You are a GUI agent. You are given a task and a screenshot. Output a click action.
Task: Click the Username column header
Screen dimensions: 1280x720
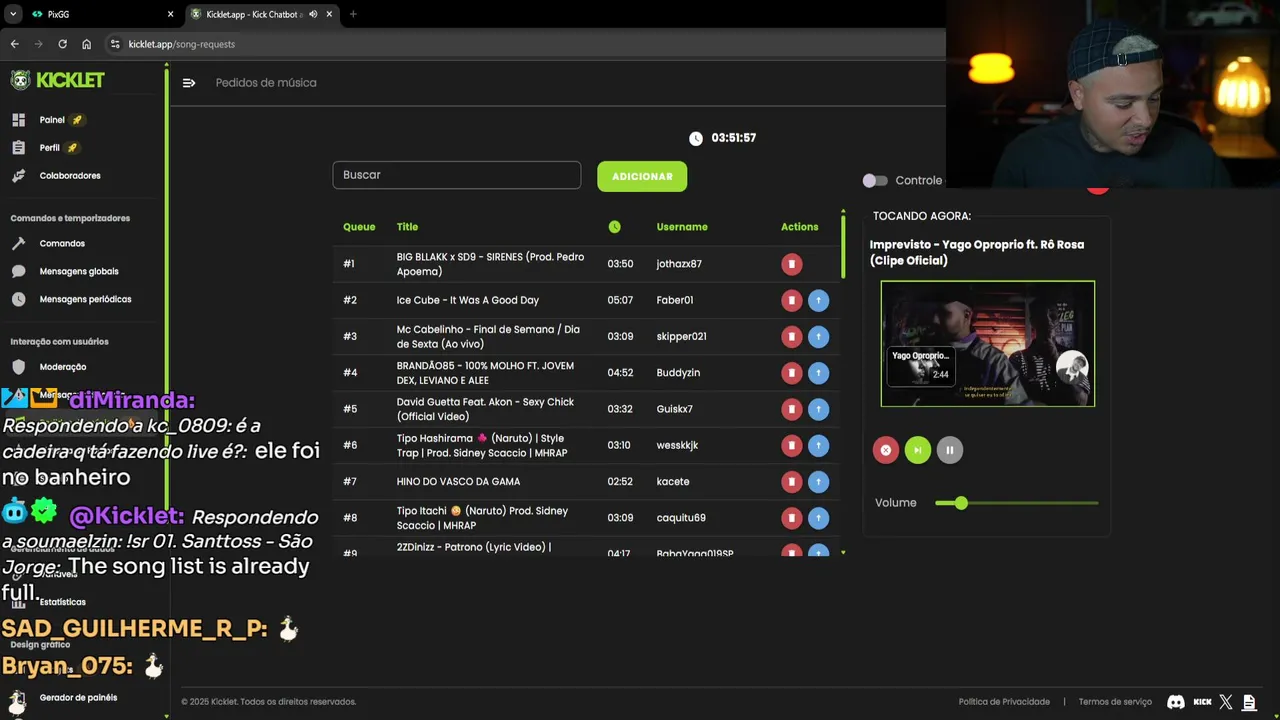[x=682, y=227]
